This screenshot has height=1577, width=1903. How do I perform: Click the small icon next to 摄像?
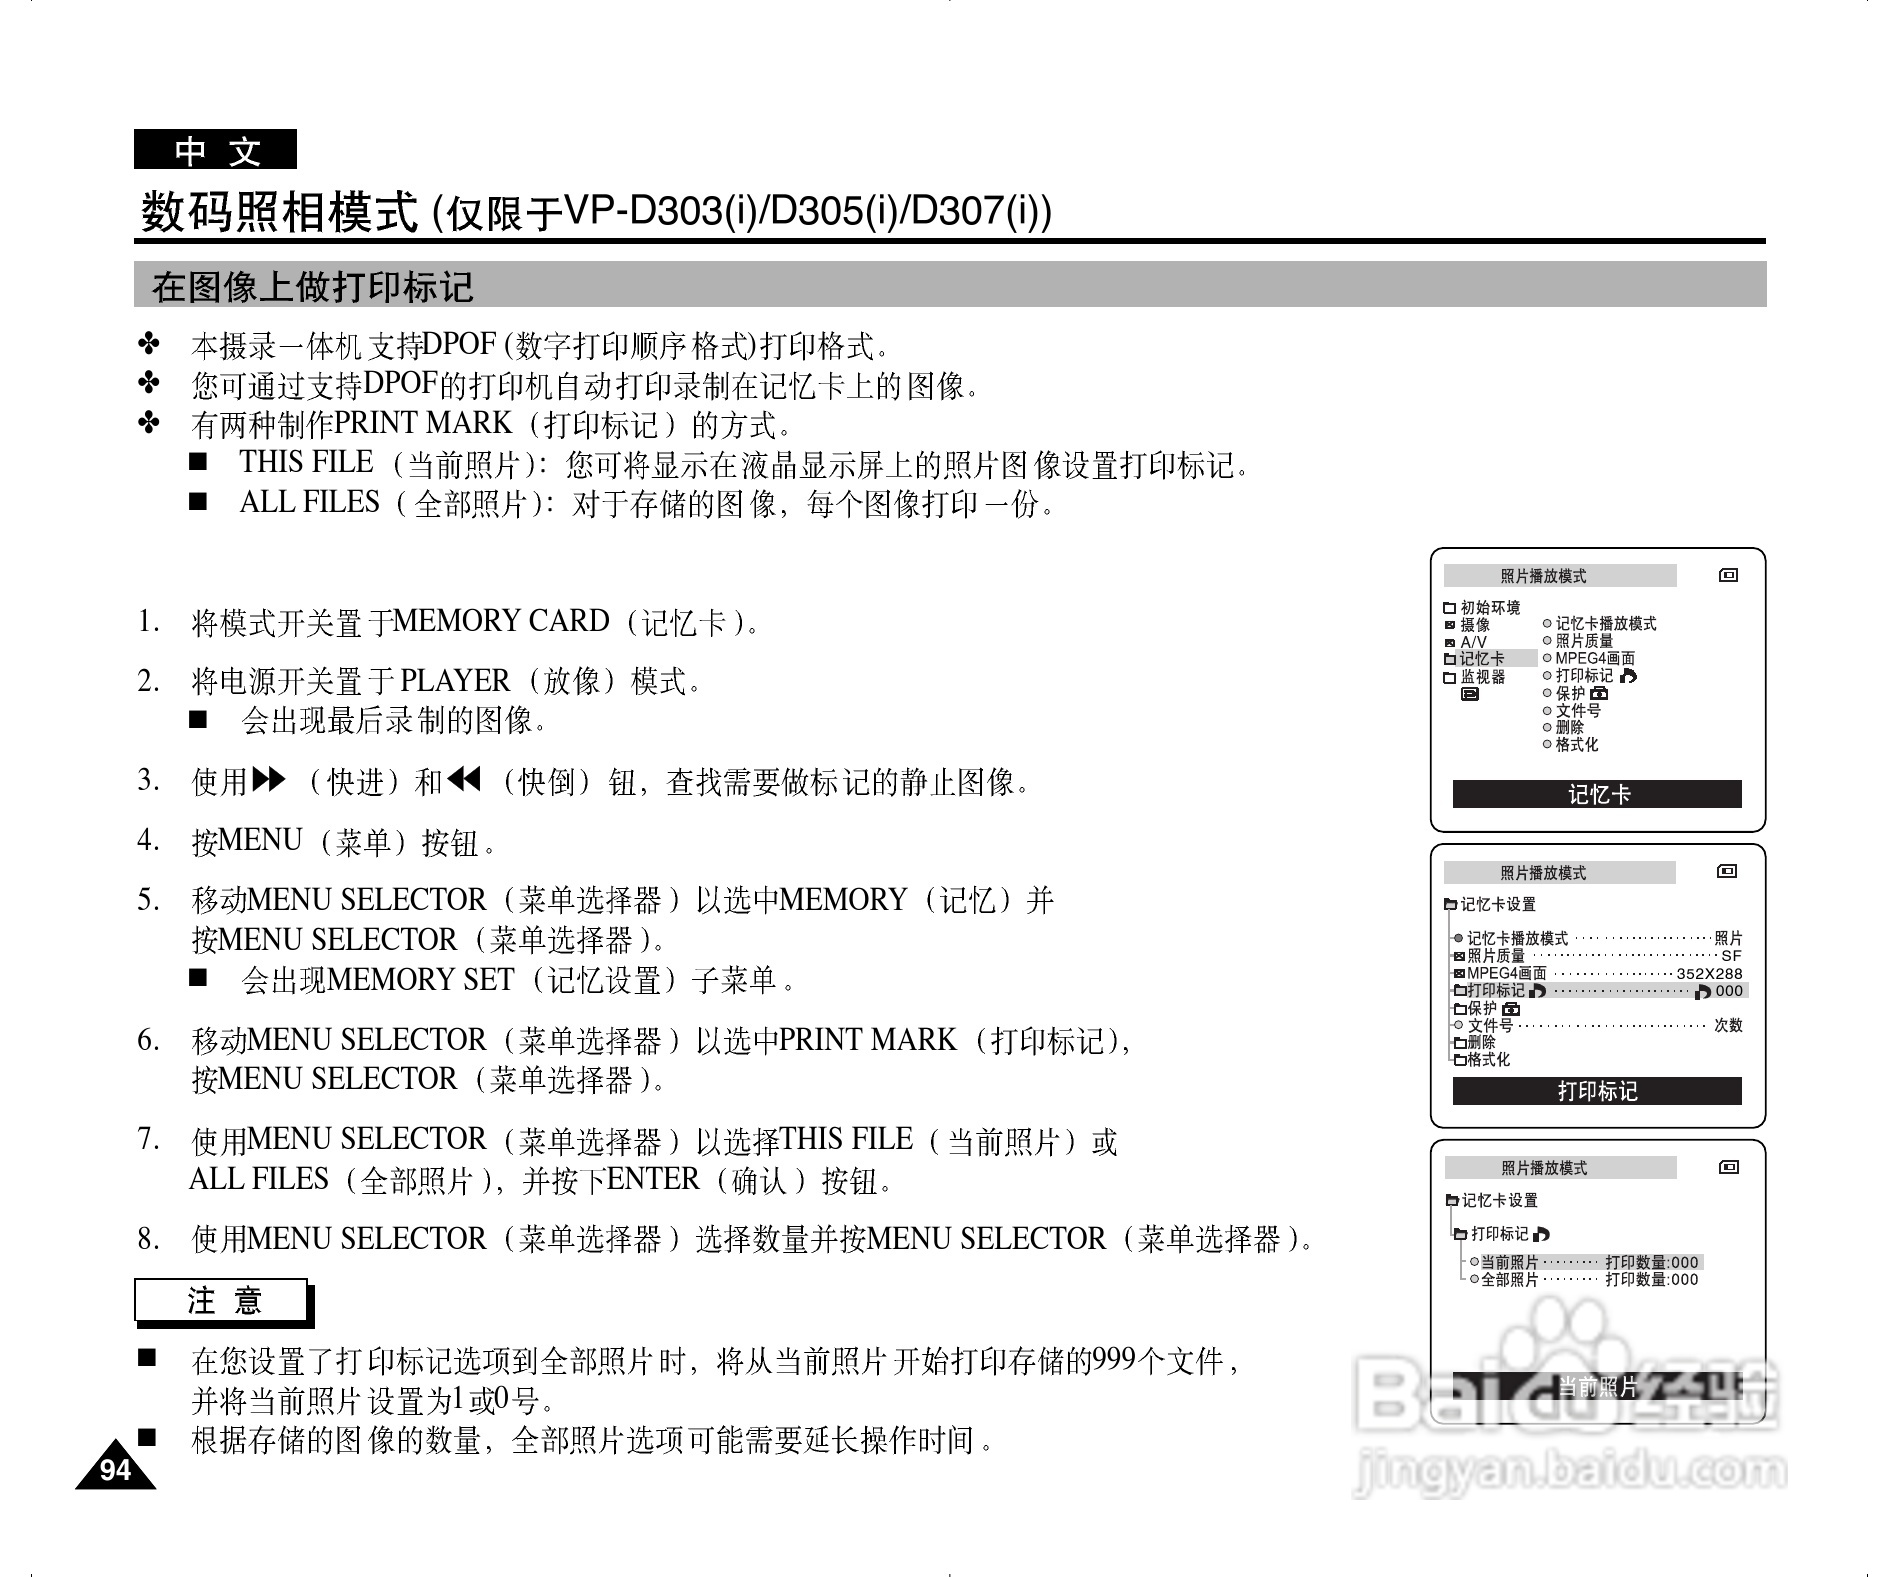pyautogui.click(x=1450, y=625)
